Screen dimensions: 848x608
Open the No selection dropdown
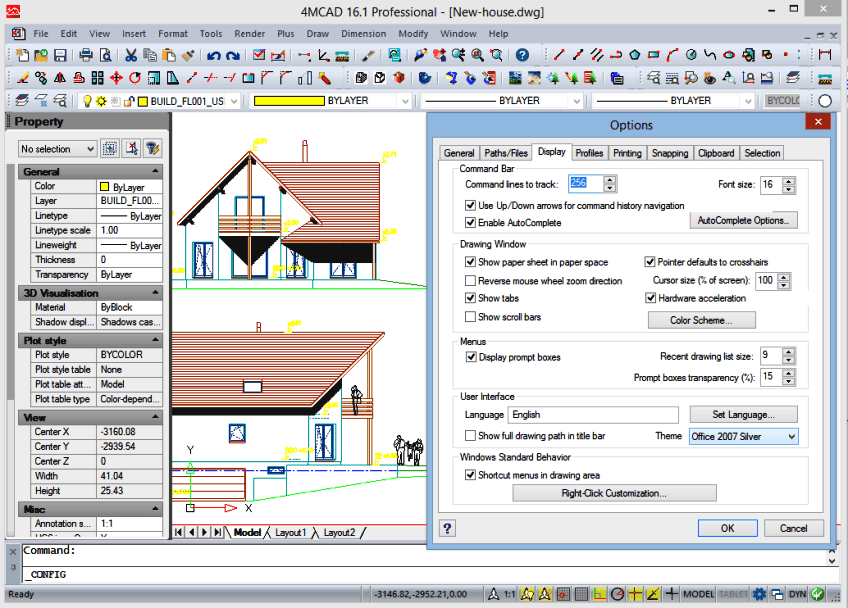pos(57,149)
